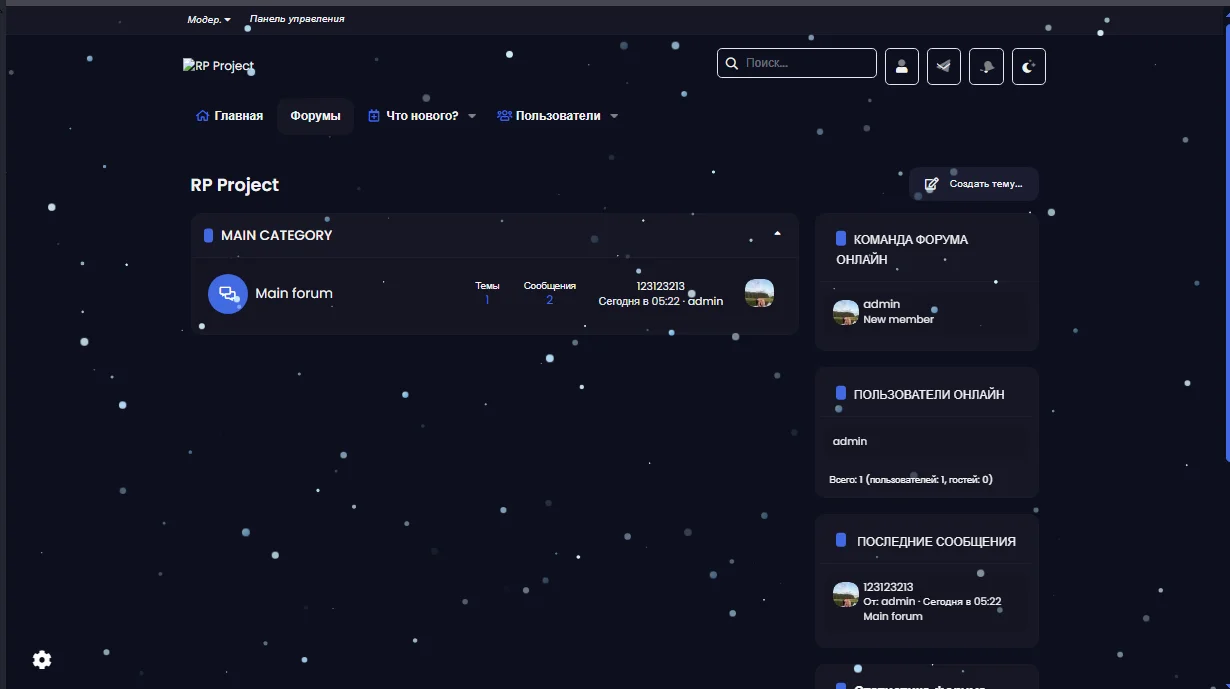Click admin avatar in forum team online block
The image size is (1230, 689).
846,312
